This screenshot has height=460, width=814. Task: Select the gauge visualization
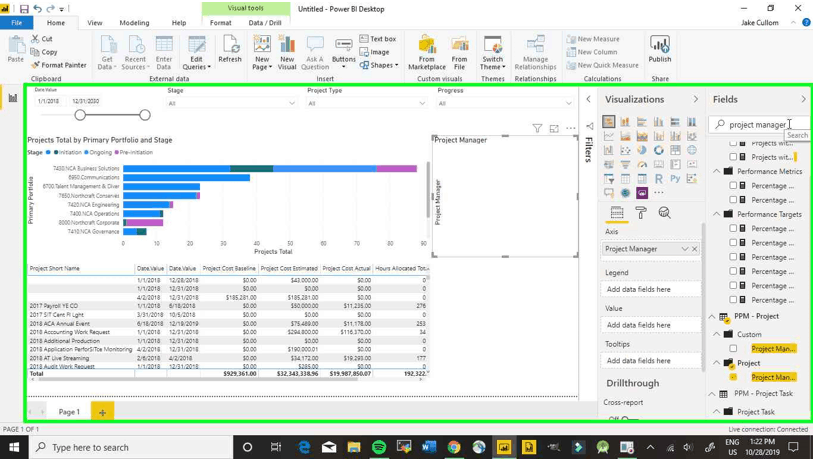(642, 165)
